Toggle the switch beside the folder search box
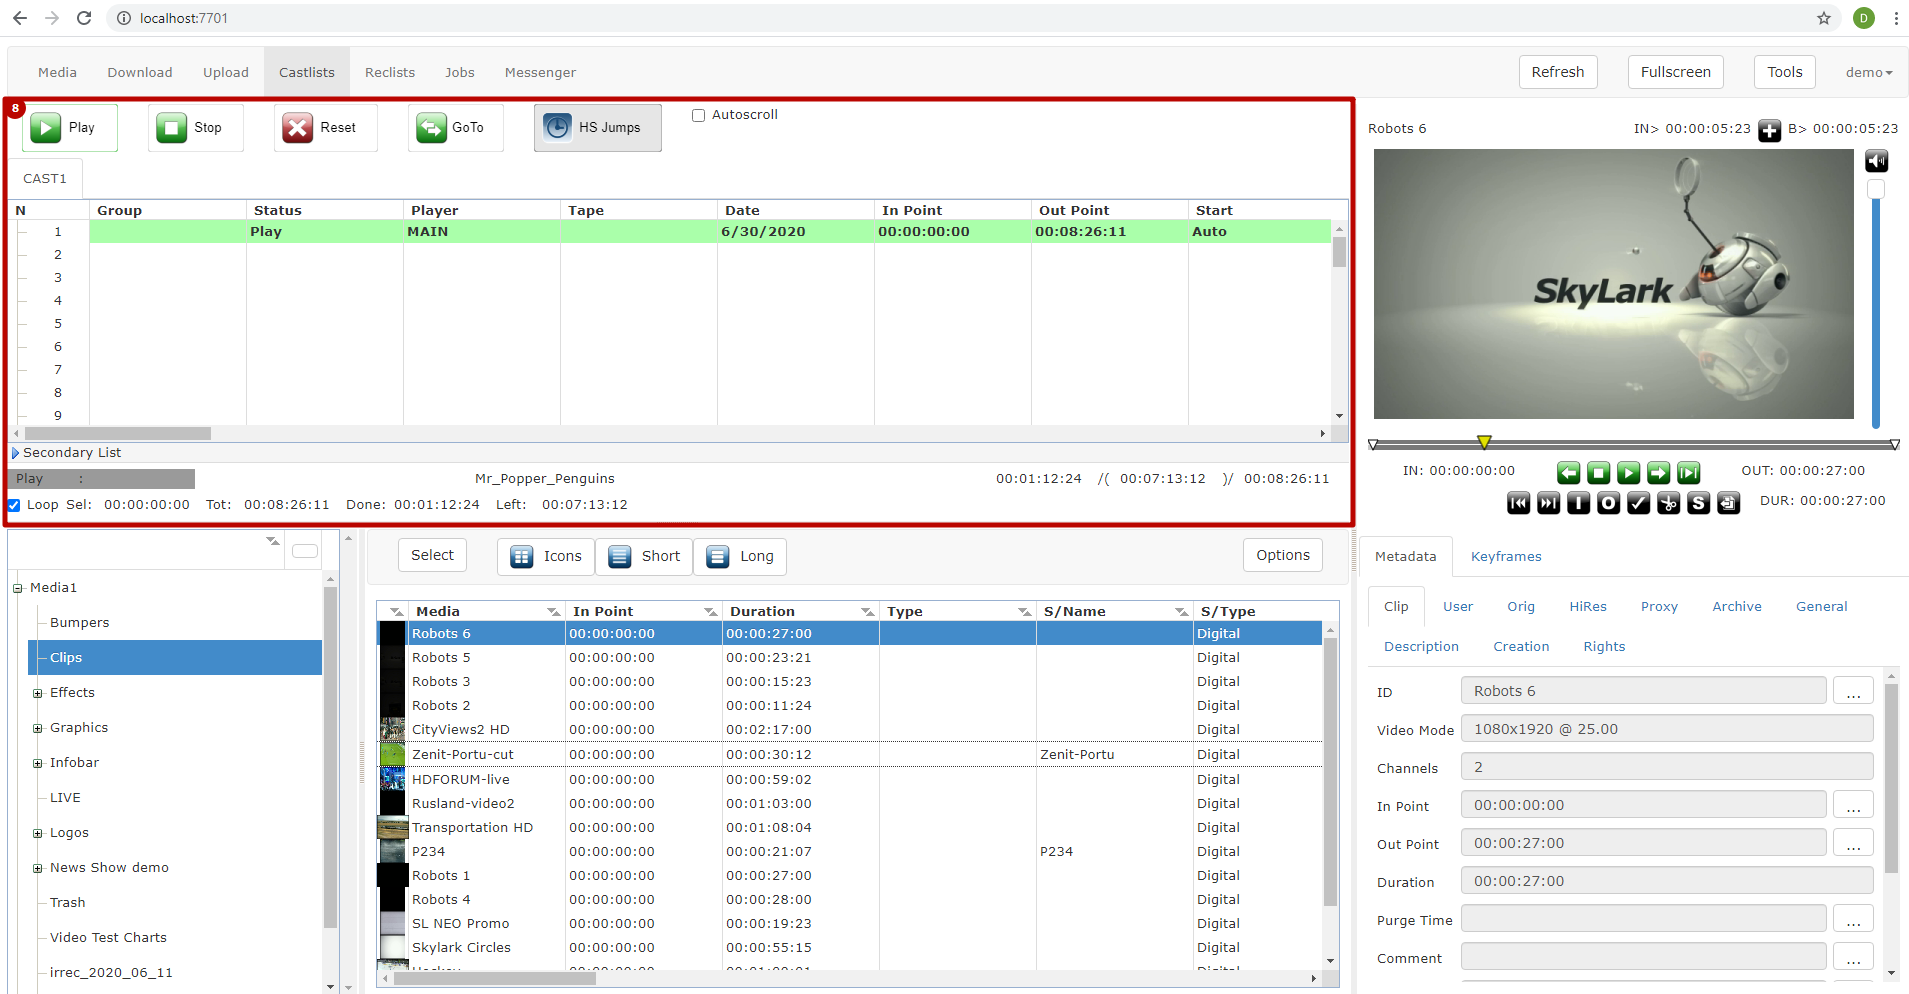This screenshot has width=1909, height=994. 305,551
